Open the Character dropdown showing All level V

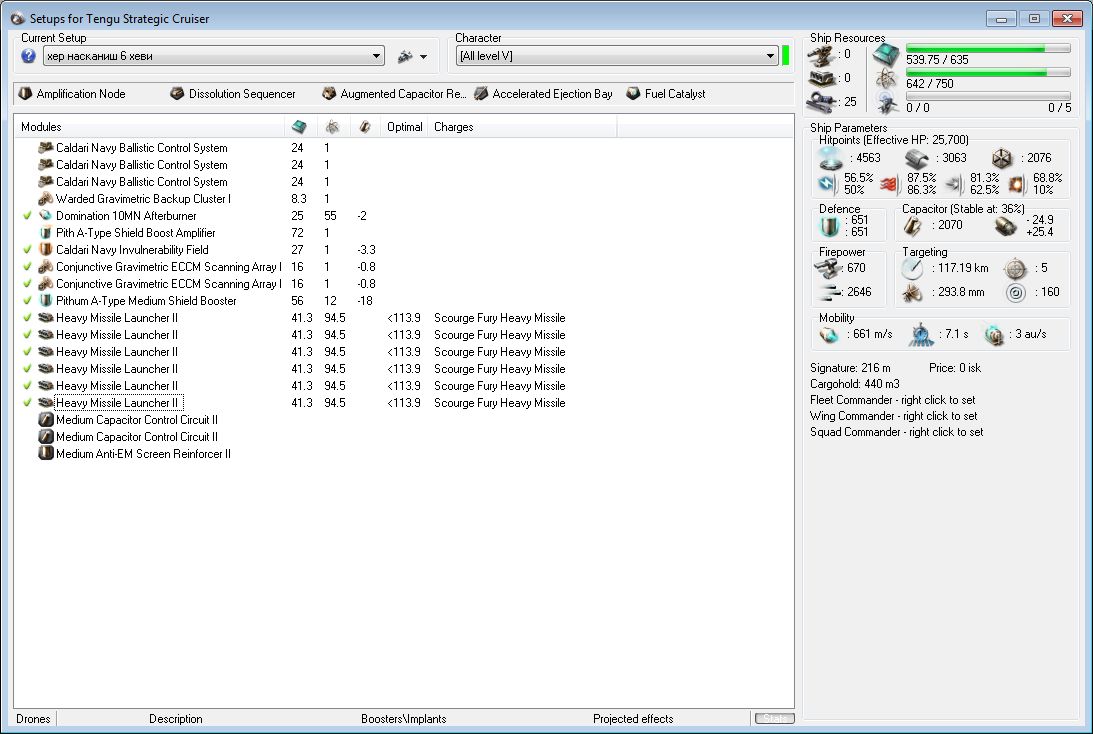(617, 56)
